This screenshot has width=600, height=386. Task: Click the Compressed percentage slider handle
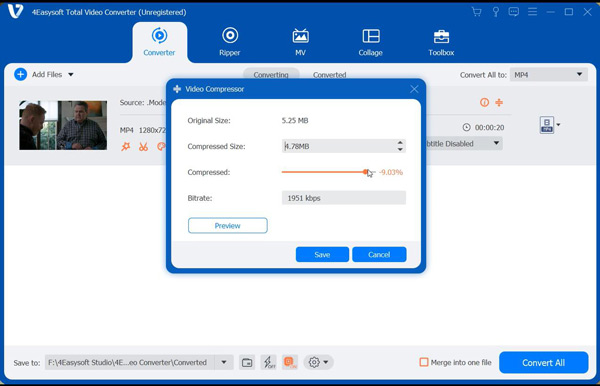coord(365,172)
